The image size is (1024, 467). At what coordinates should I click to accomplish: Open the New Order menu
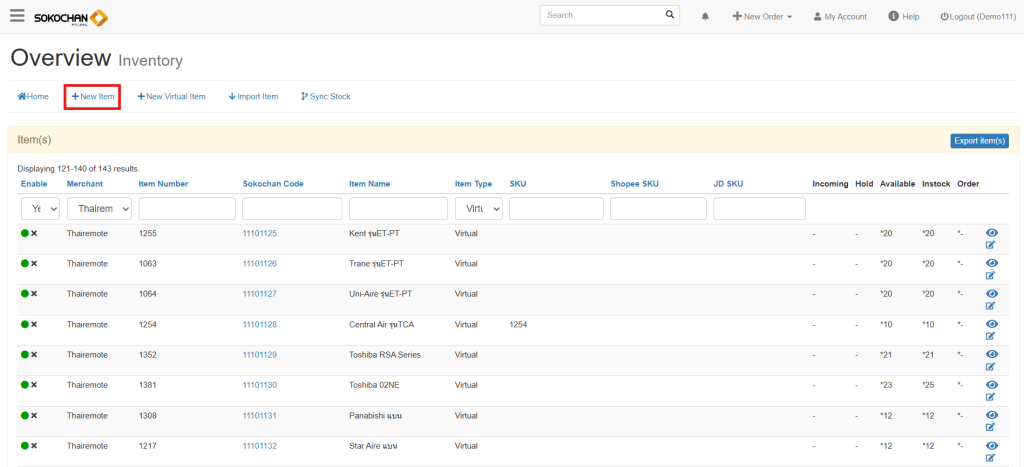pyautogui.click(x=762, y=17)
